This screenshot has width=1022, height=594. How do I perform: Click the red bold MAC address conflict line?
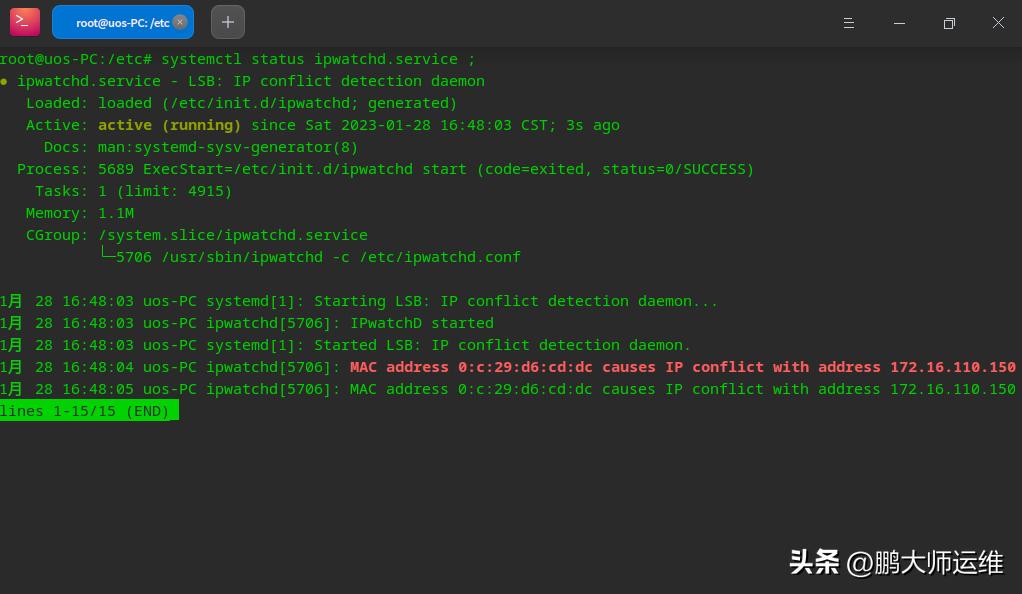pos(682,367)
